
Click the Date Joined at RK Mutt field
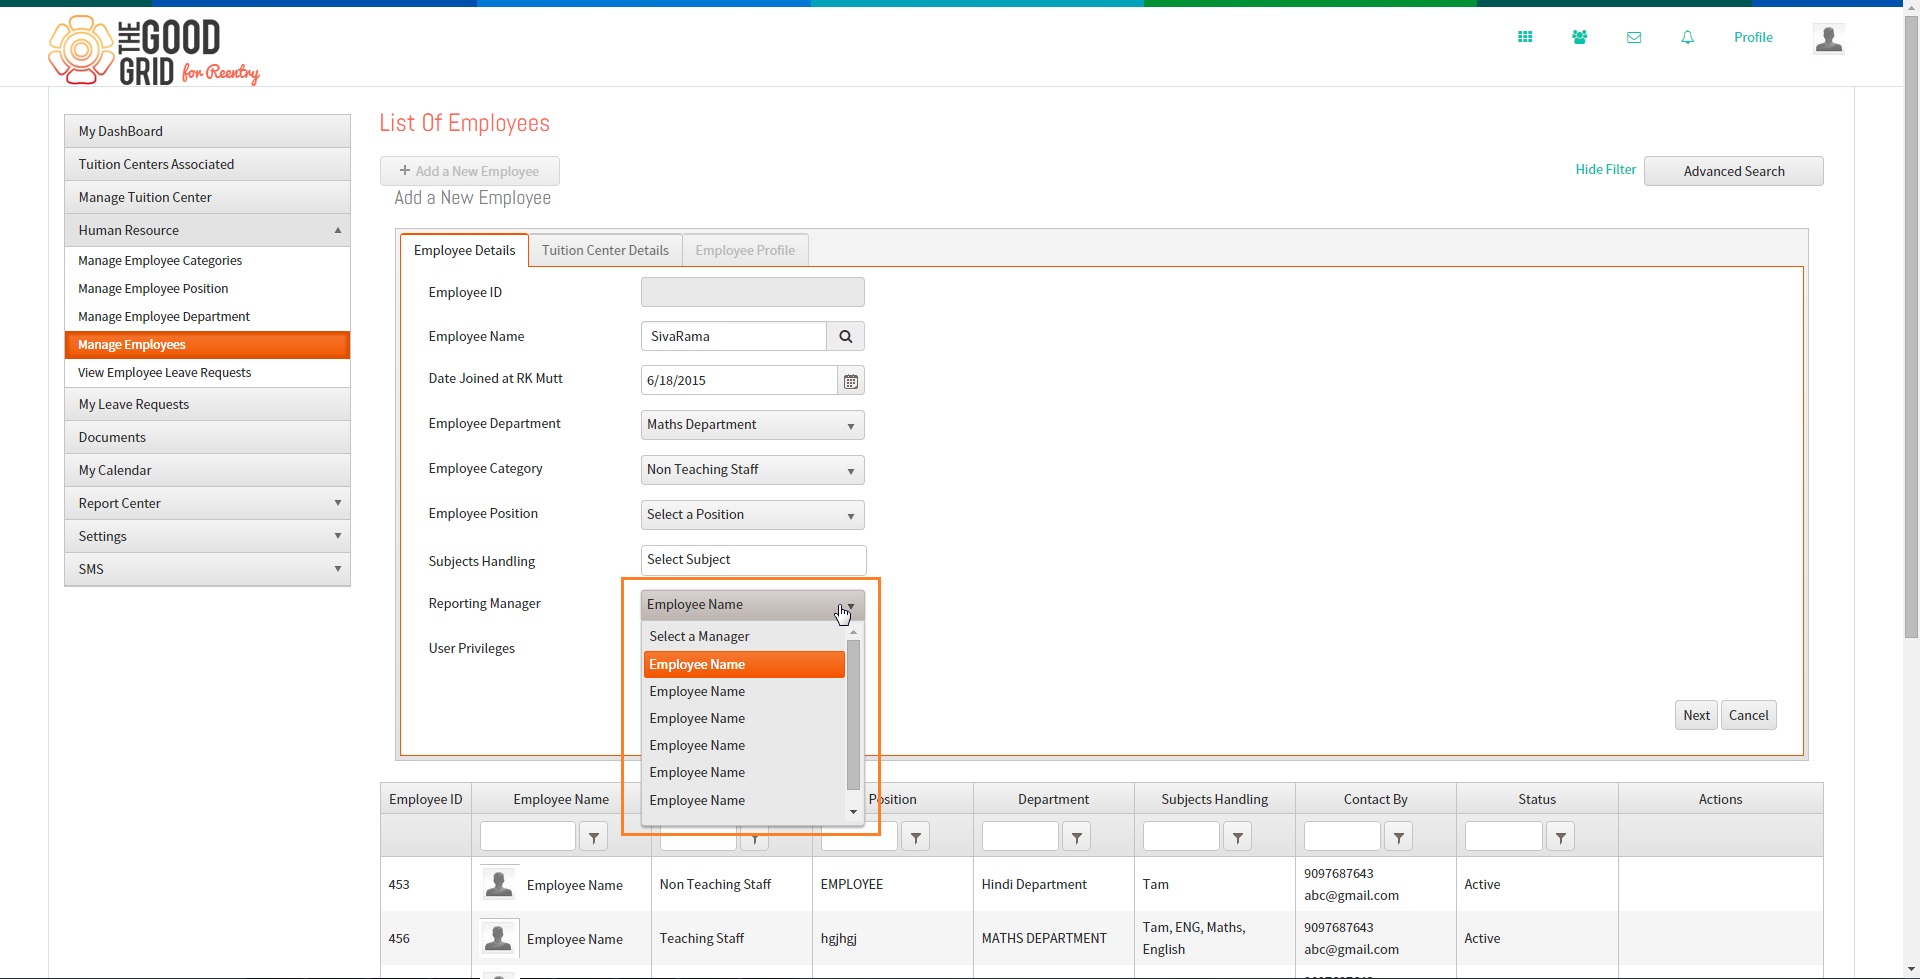pyautogui.click(x=739, y=381)
